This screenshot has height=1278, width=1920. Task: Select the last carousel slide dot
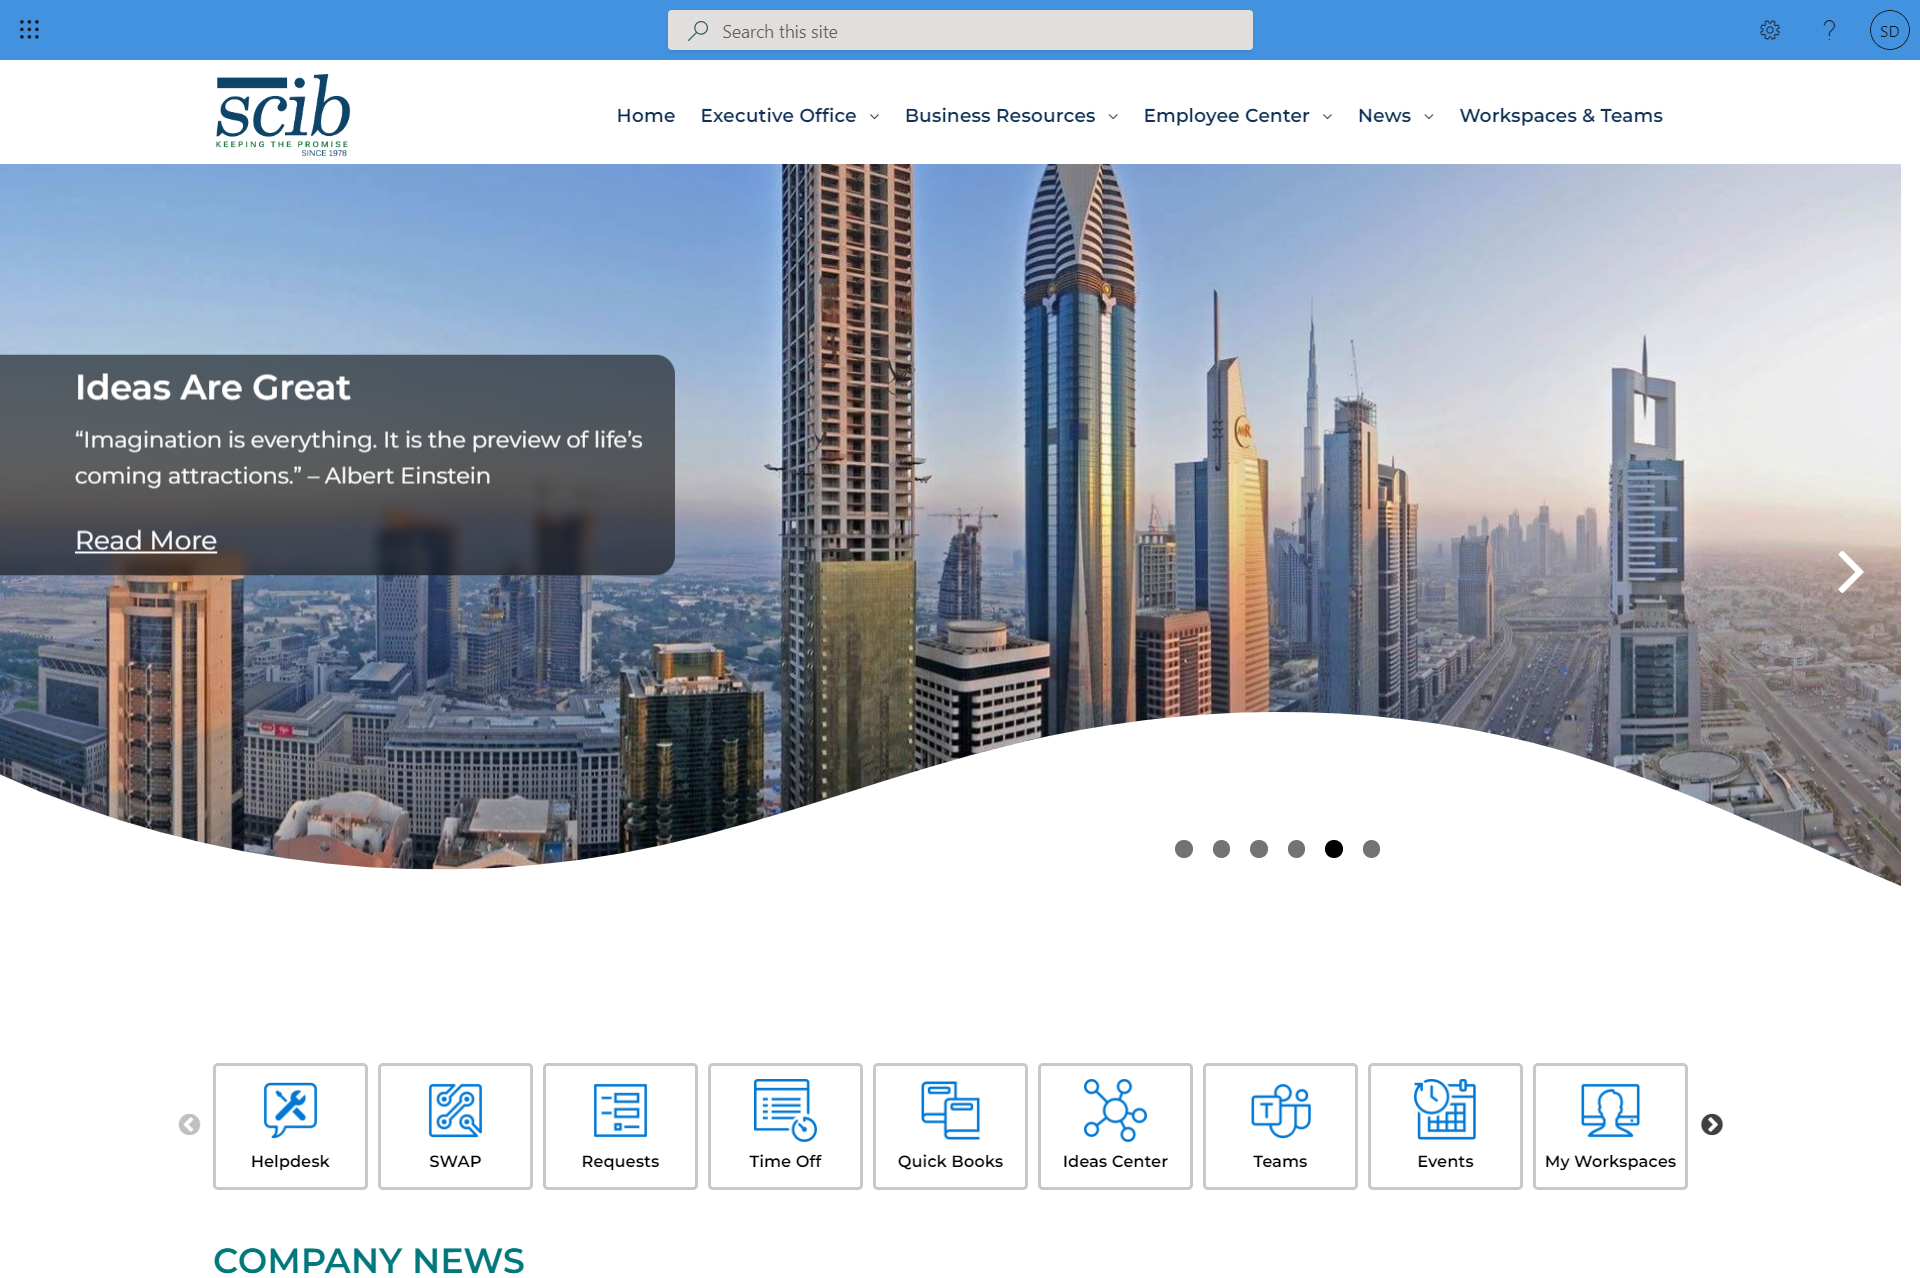1371,849
